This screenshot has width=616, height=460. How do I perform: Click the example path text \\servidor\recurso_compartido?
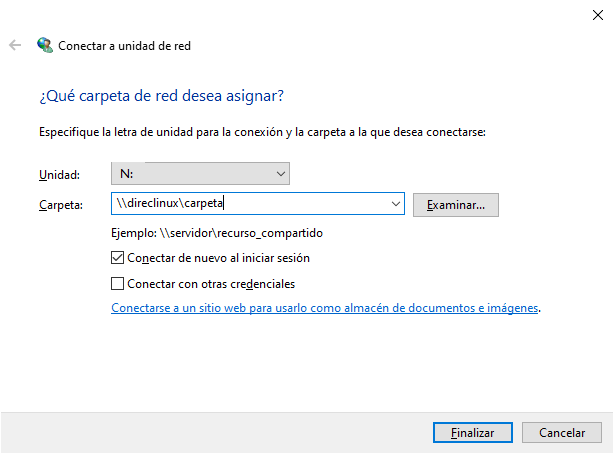point(241,233)
